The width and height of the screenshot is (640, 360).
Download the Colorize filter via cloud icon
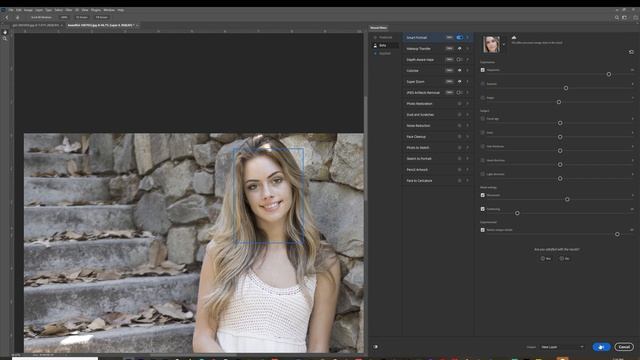(x=460, y=71)
